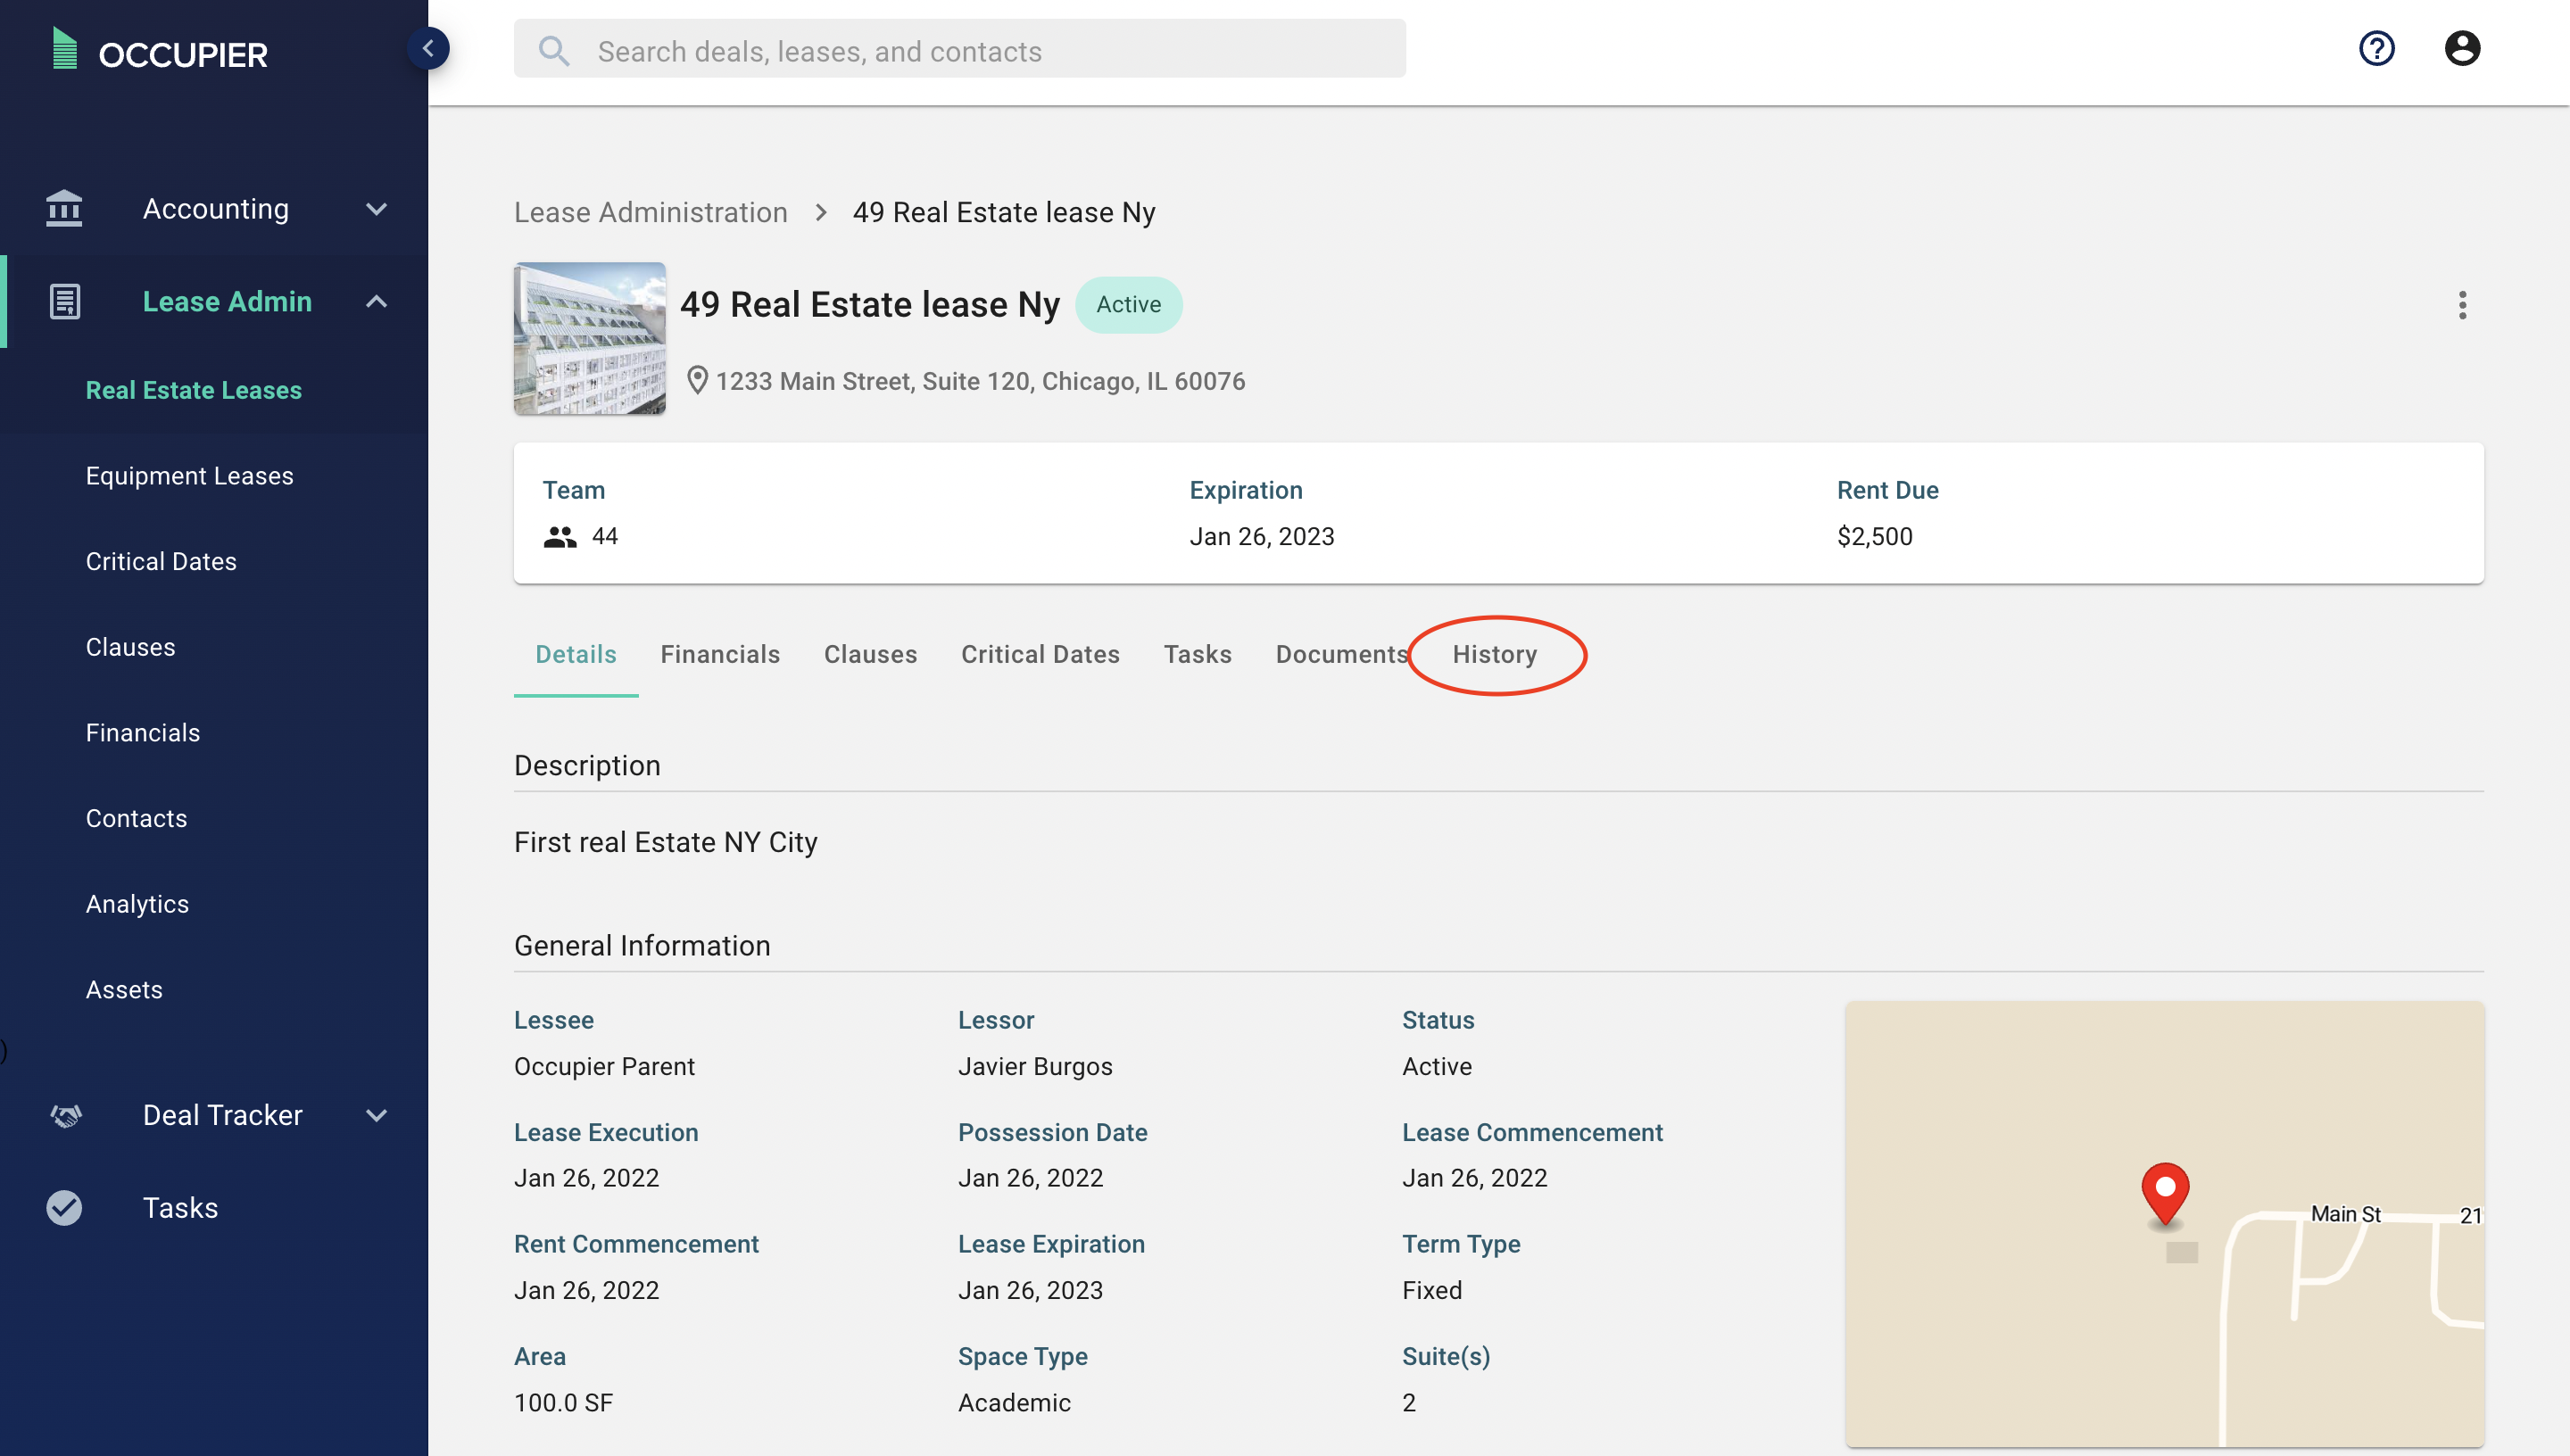Expand the Deal Tracker menu chevron

376,1115
